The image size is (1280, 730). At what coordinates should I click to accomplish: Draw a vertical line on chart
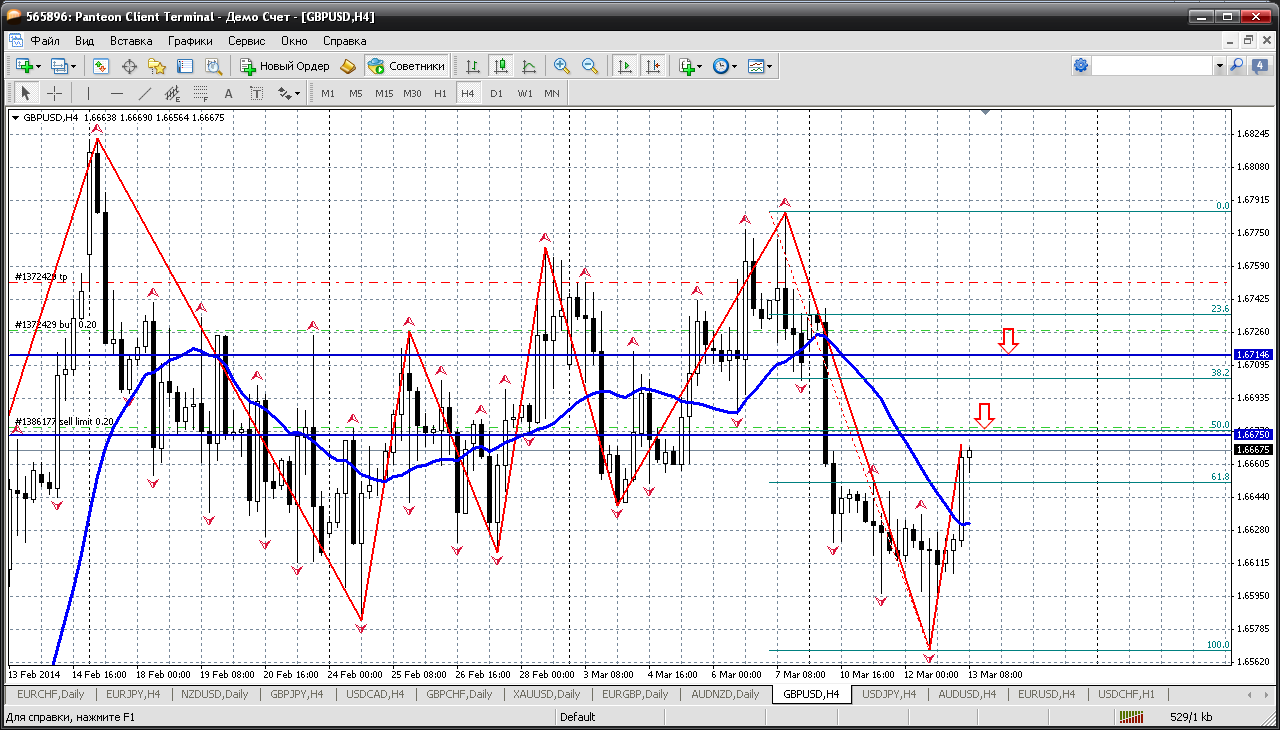(88, 93)
